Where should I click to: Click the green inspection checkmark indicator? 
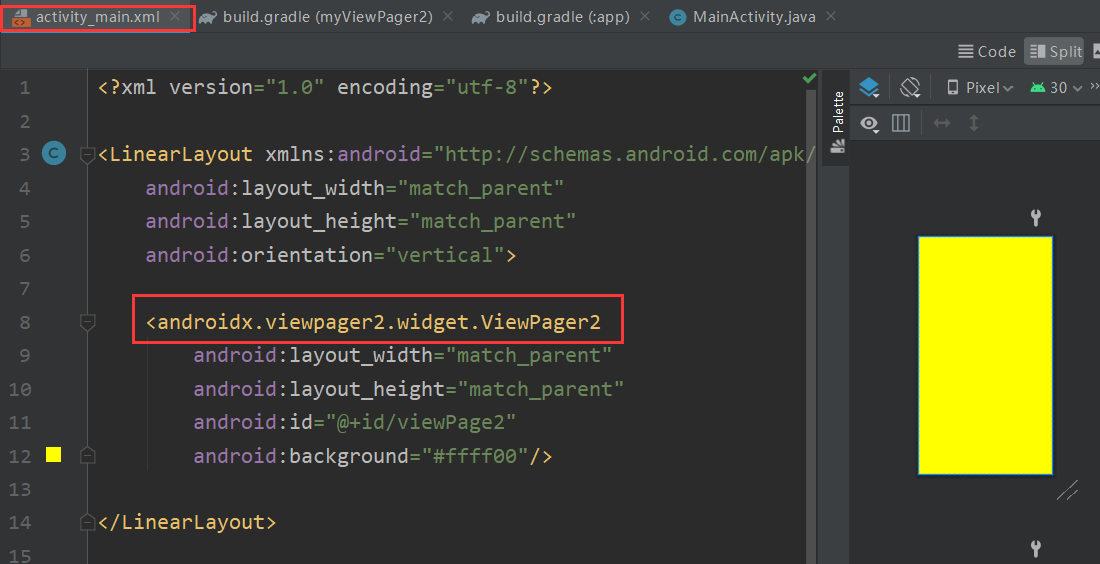click(x=810, y=78)
